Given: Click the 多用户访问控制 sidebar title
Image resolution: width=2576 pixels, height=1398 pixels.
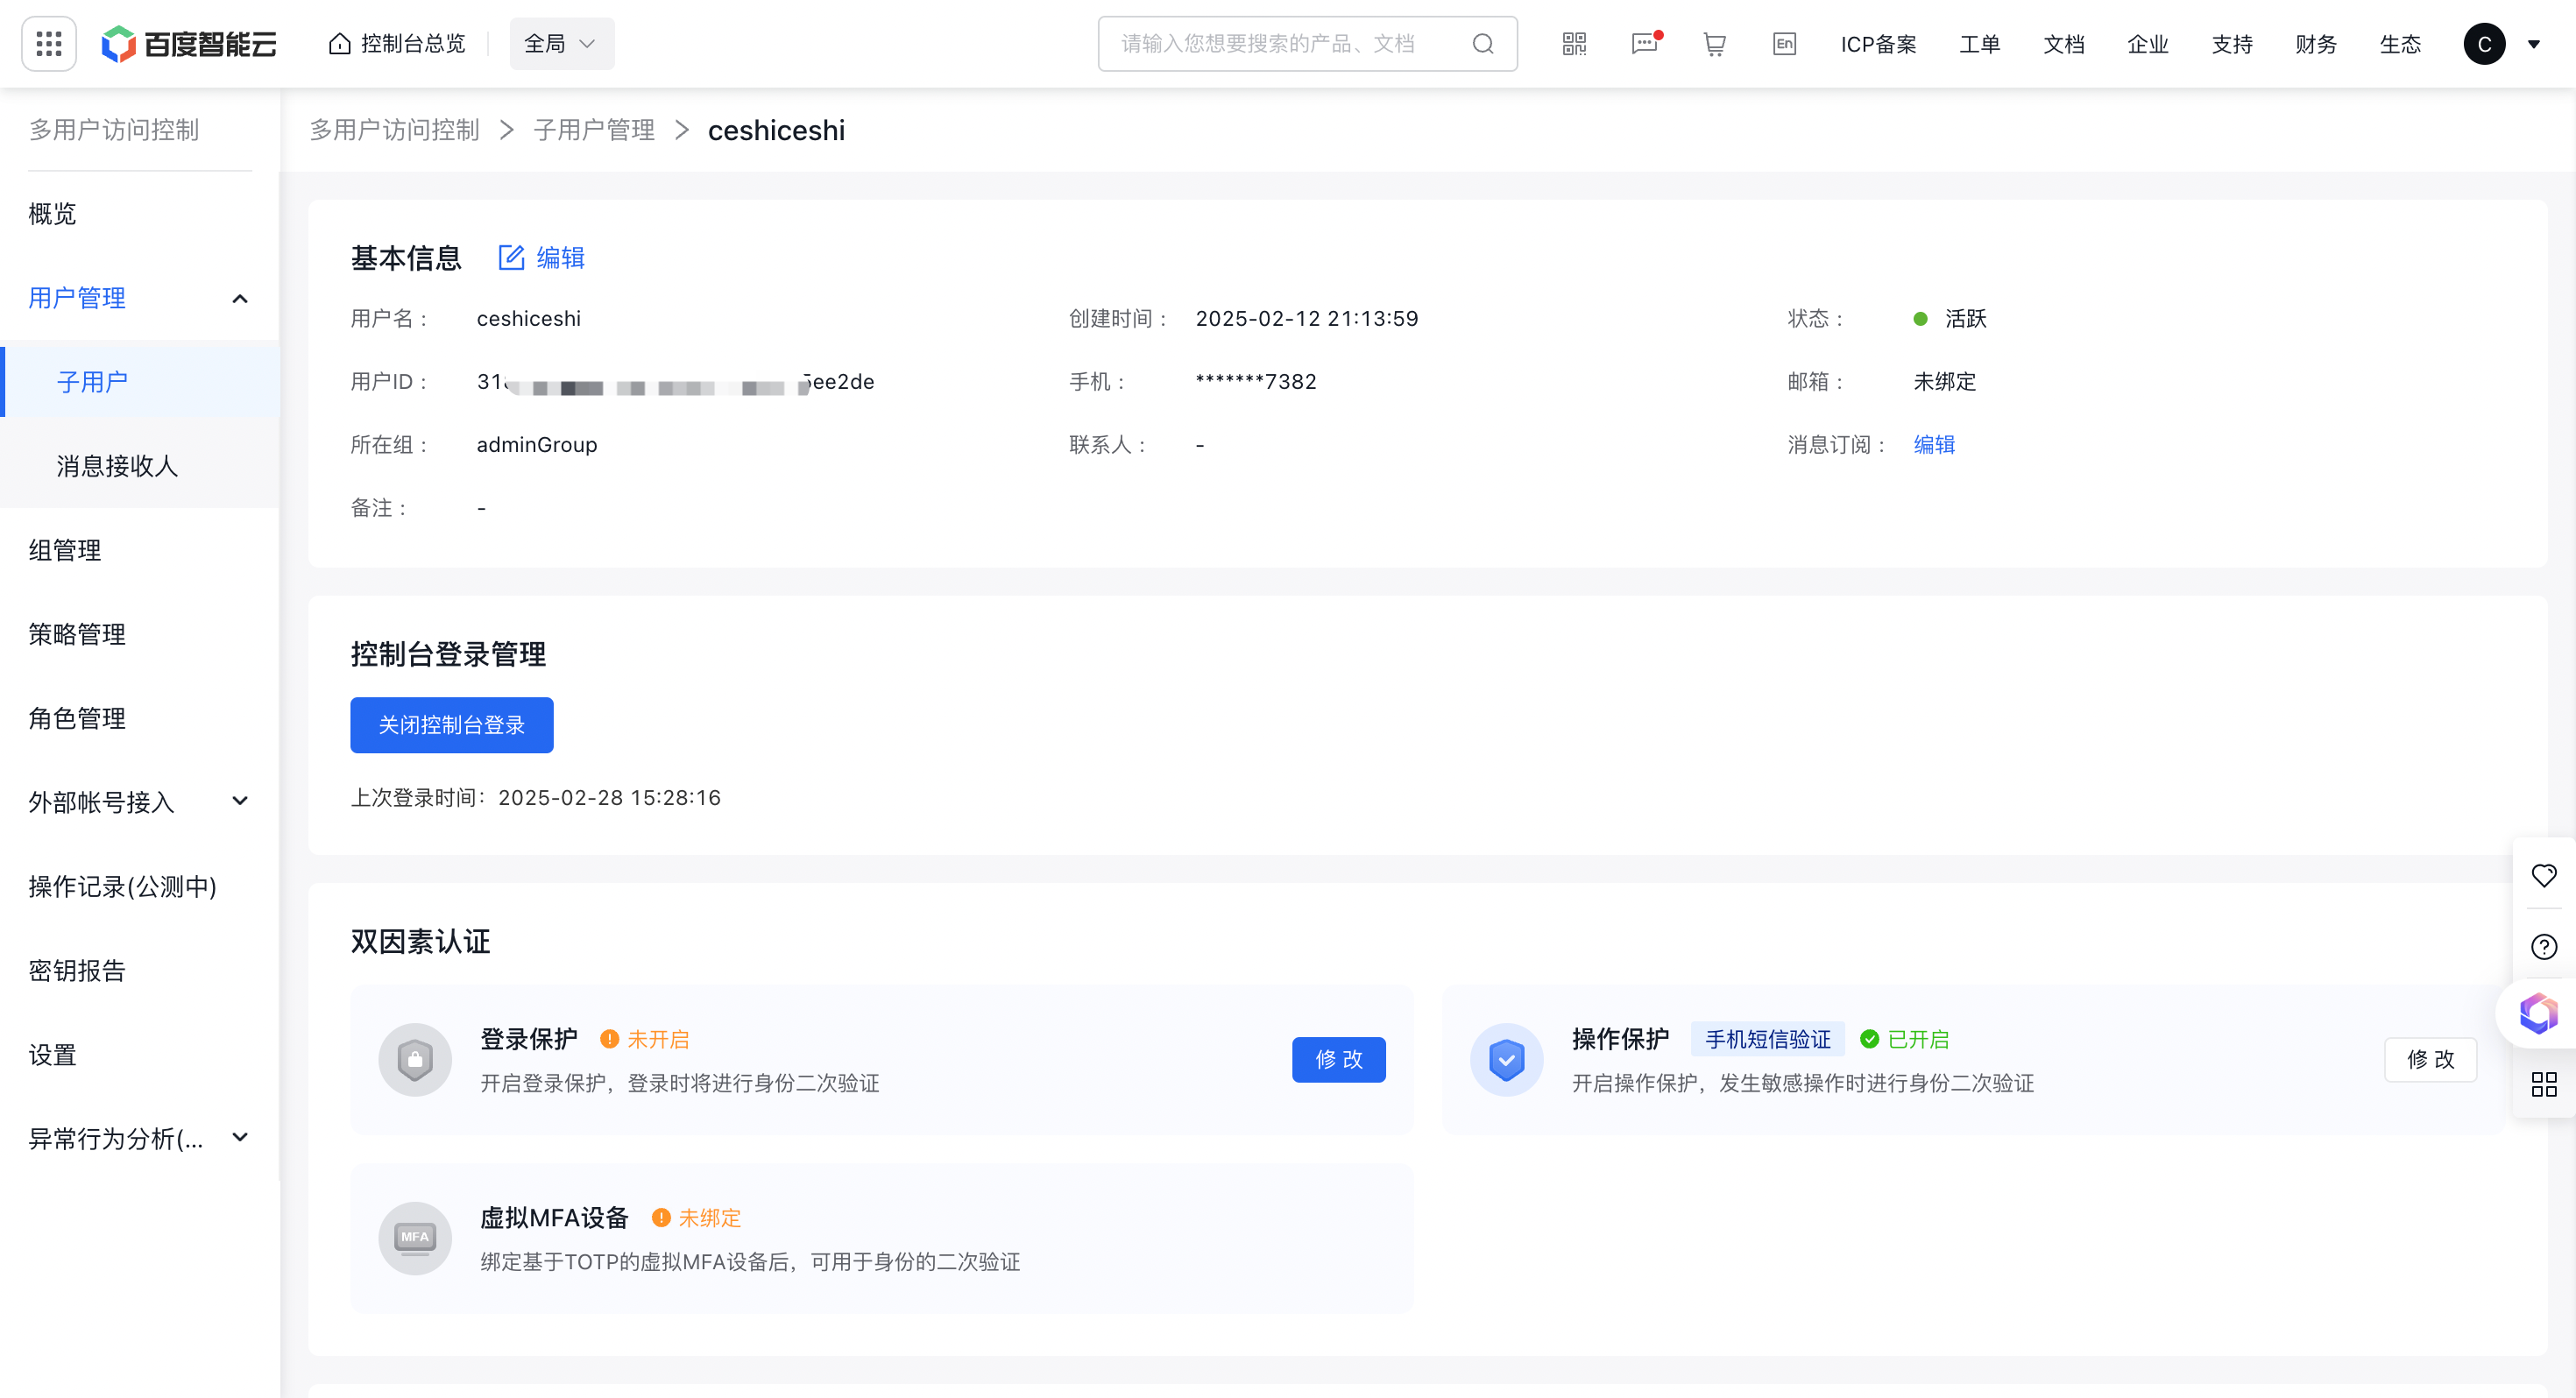Looking at the screenshot, I should [114, 130].
